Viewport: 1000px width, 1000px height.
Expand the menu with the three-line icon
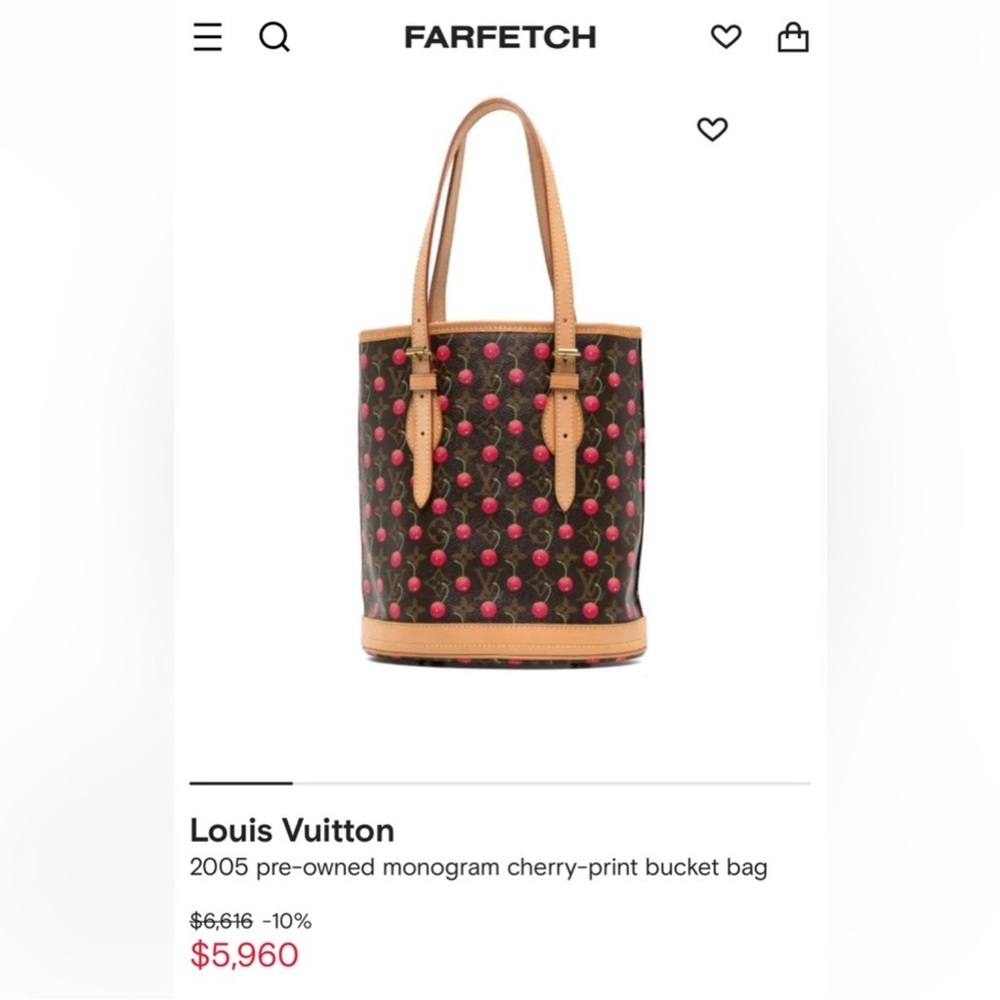[x=207, y=37]
